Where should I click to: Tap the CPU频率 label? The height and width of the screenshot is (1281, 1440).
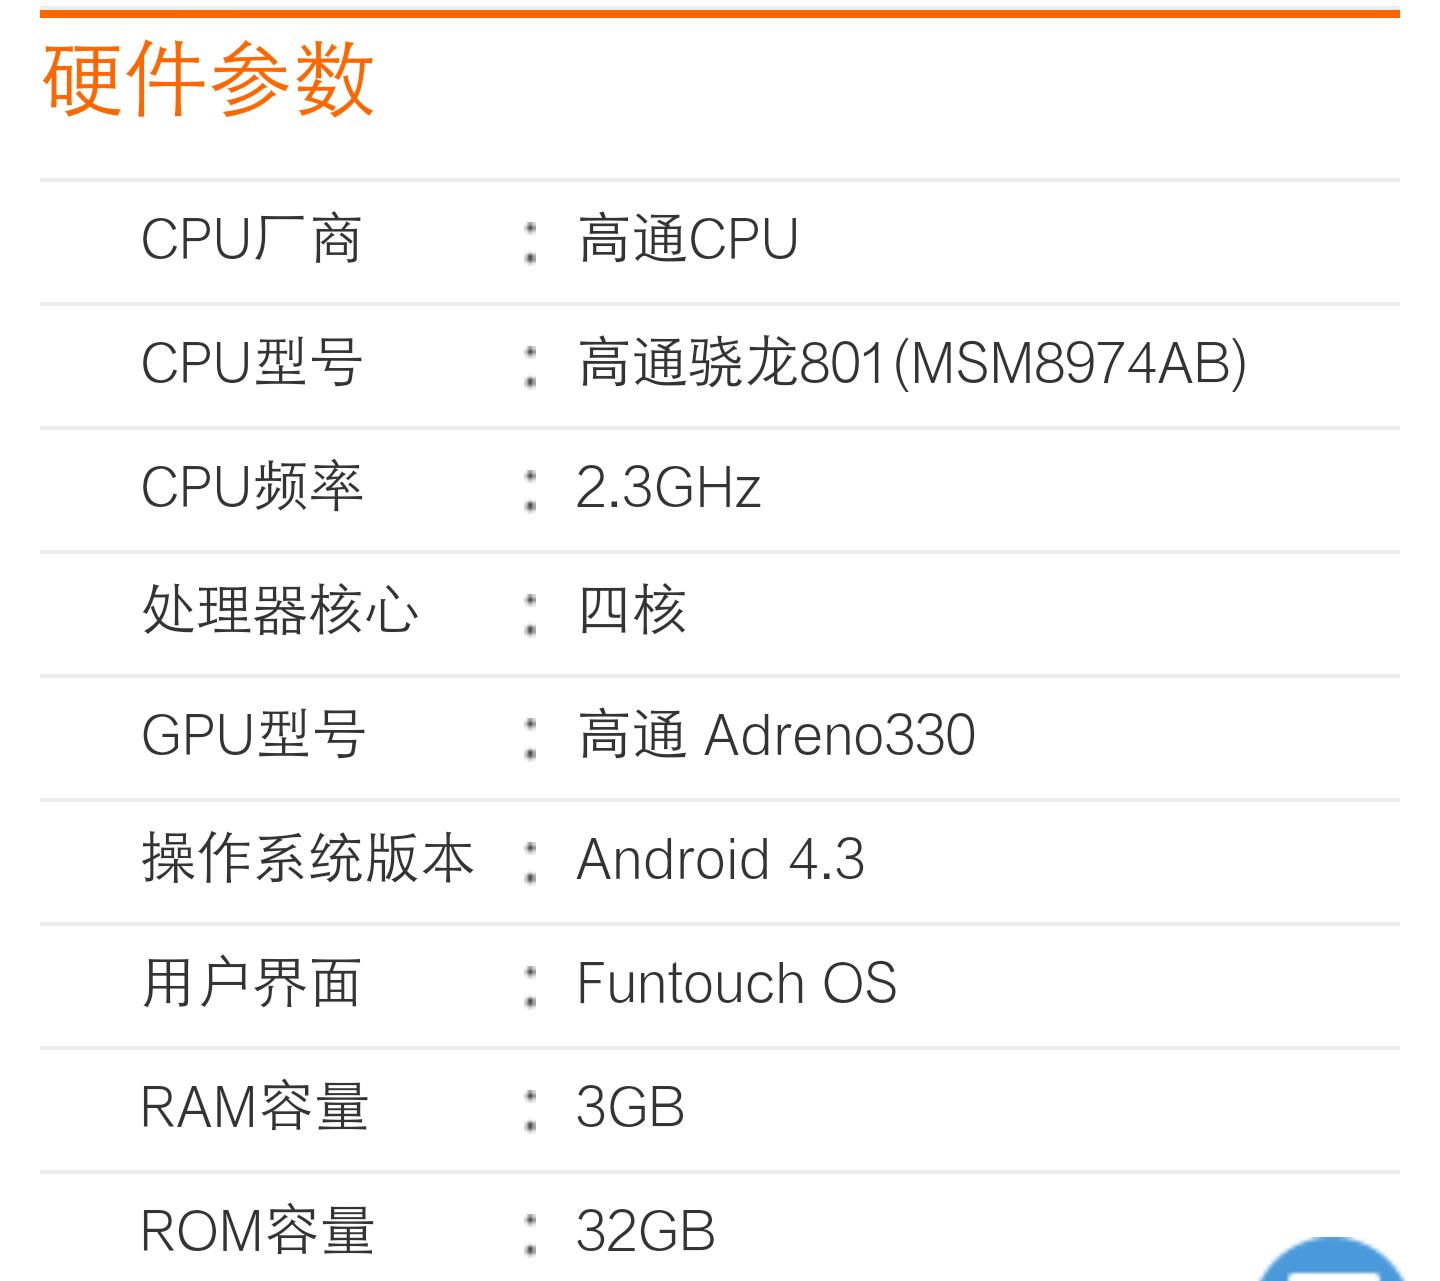click(x=251, y=487)
